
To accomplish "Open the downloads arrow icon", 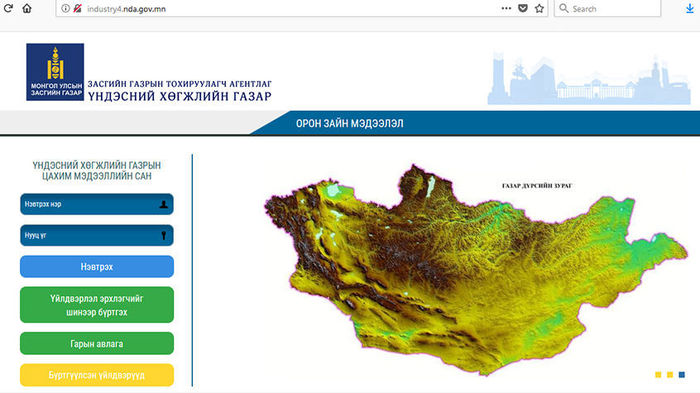I will (x=690, y=8).
